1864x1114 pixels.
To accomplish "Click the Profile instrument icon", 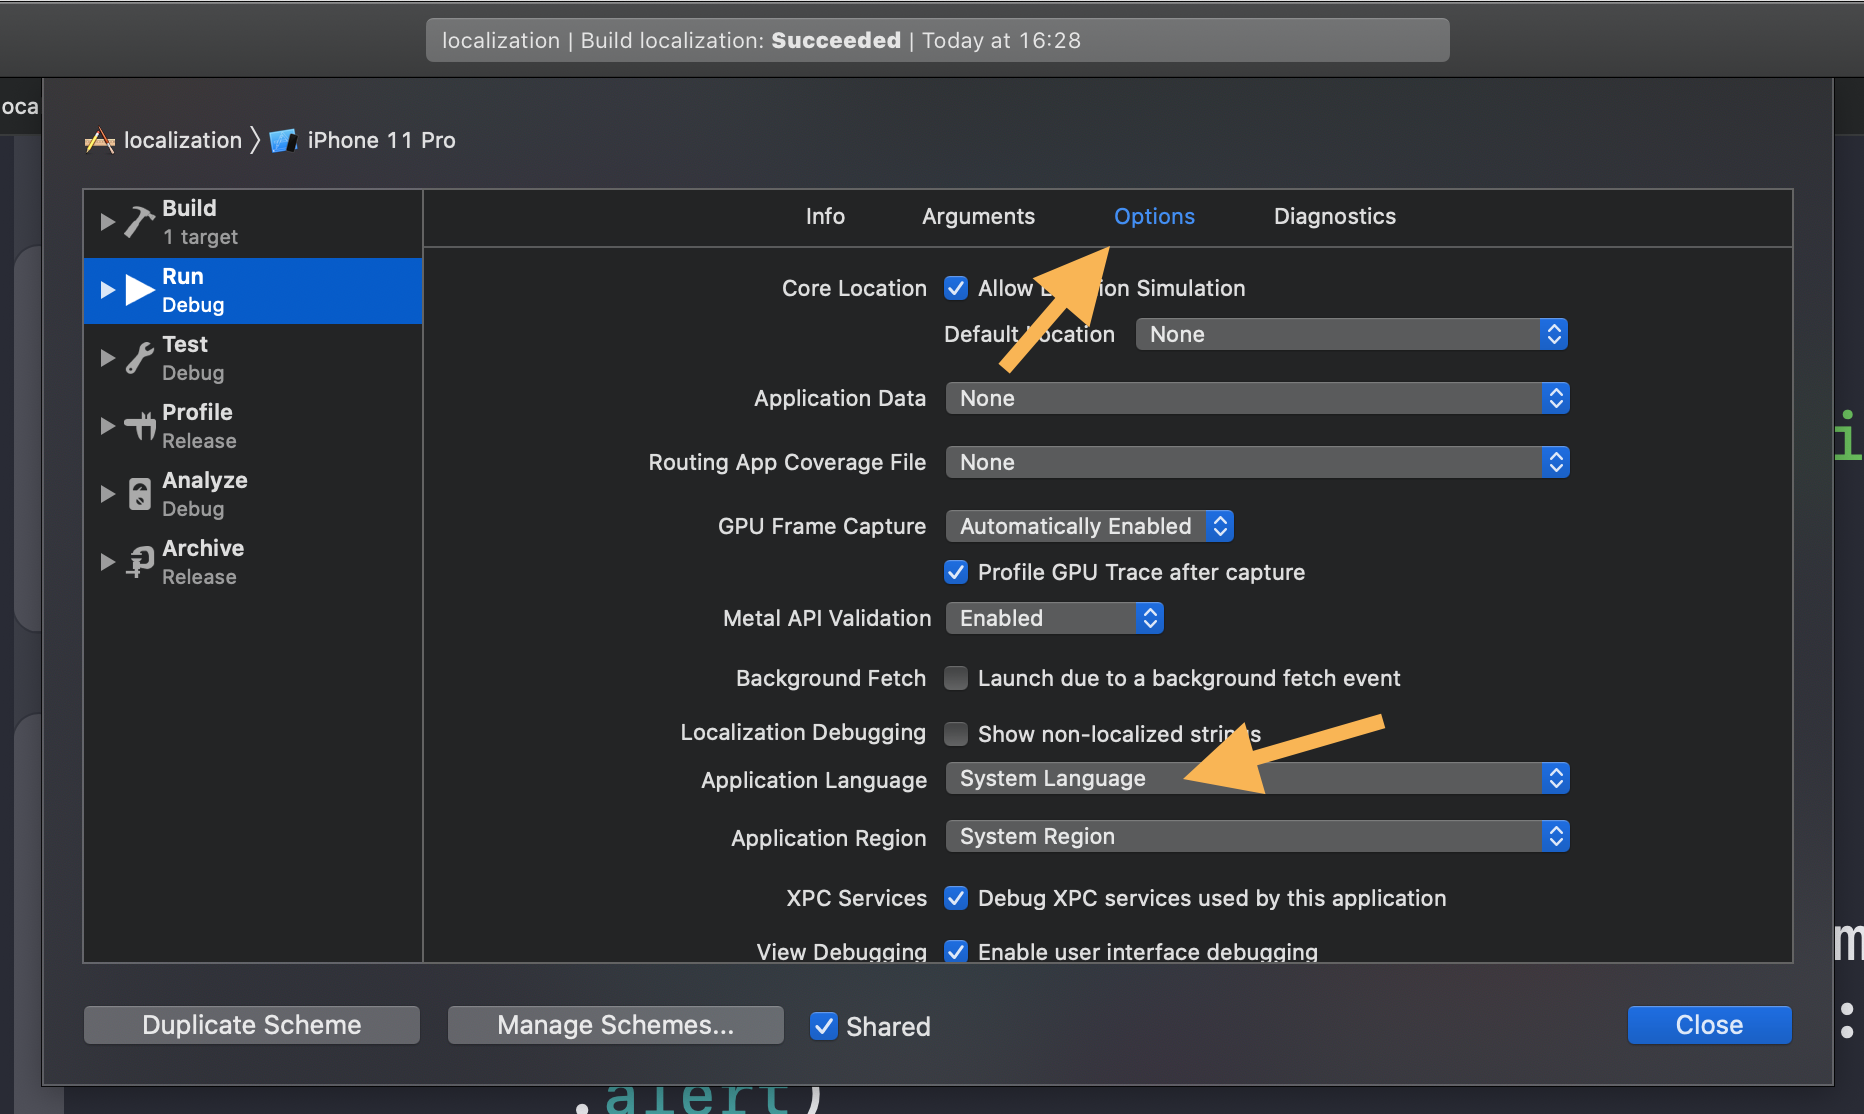I will [140, 426].
